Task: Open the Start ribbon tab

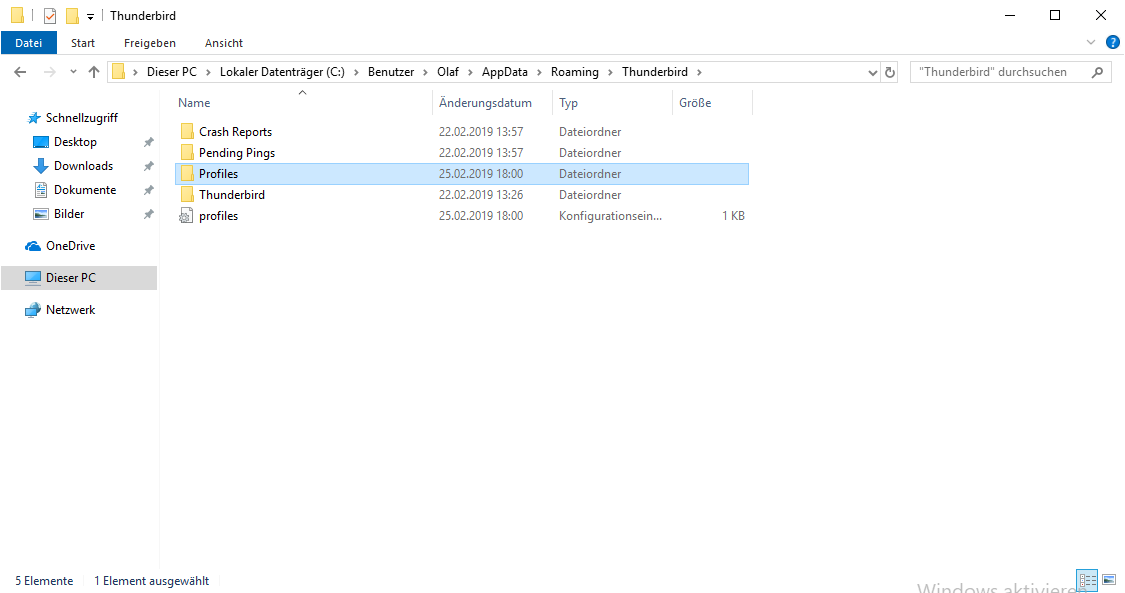Action: click(x=83, y=43)
